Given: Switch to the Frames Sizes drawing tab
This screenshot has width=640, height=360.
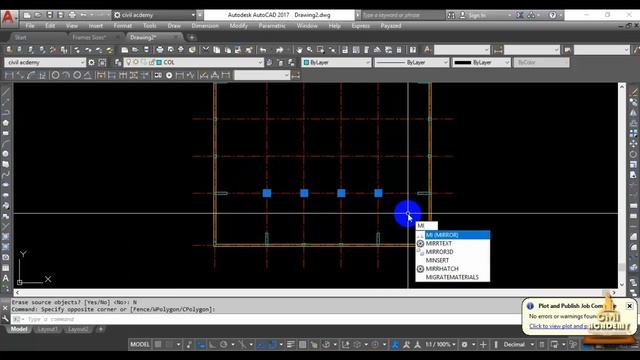Looking at the screenshot, I should (89, 37).
